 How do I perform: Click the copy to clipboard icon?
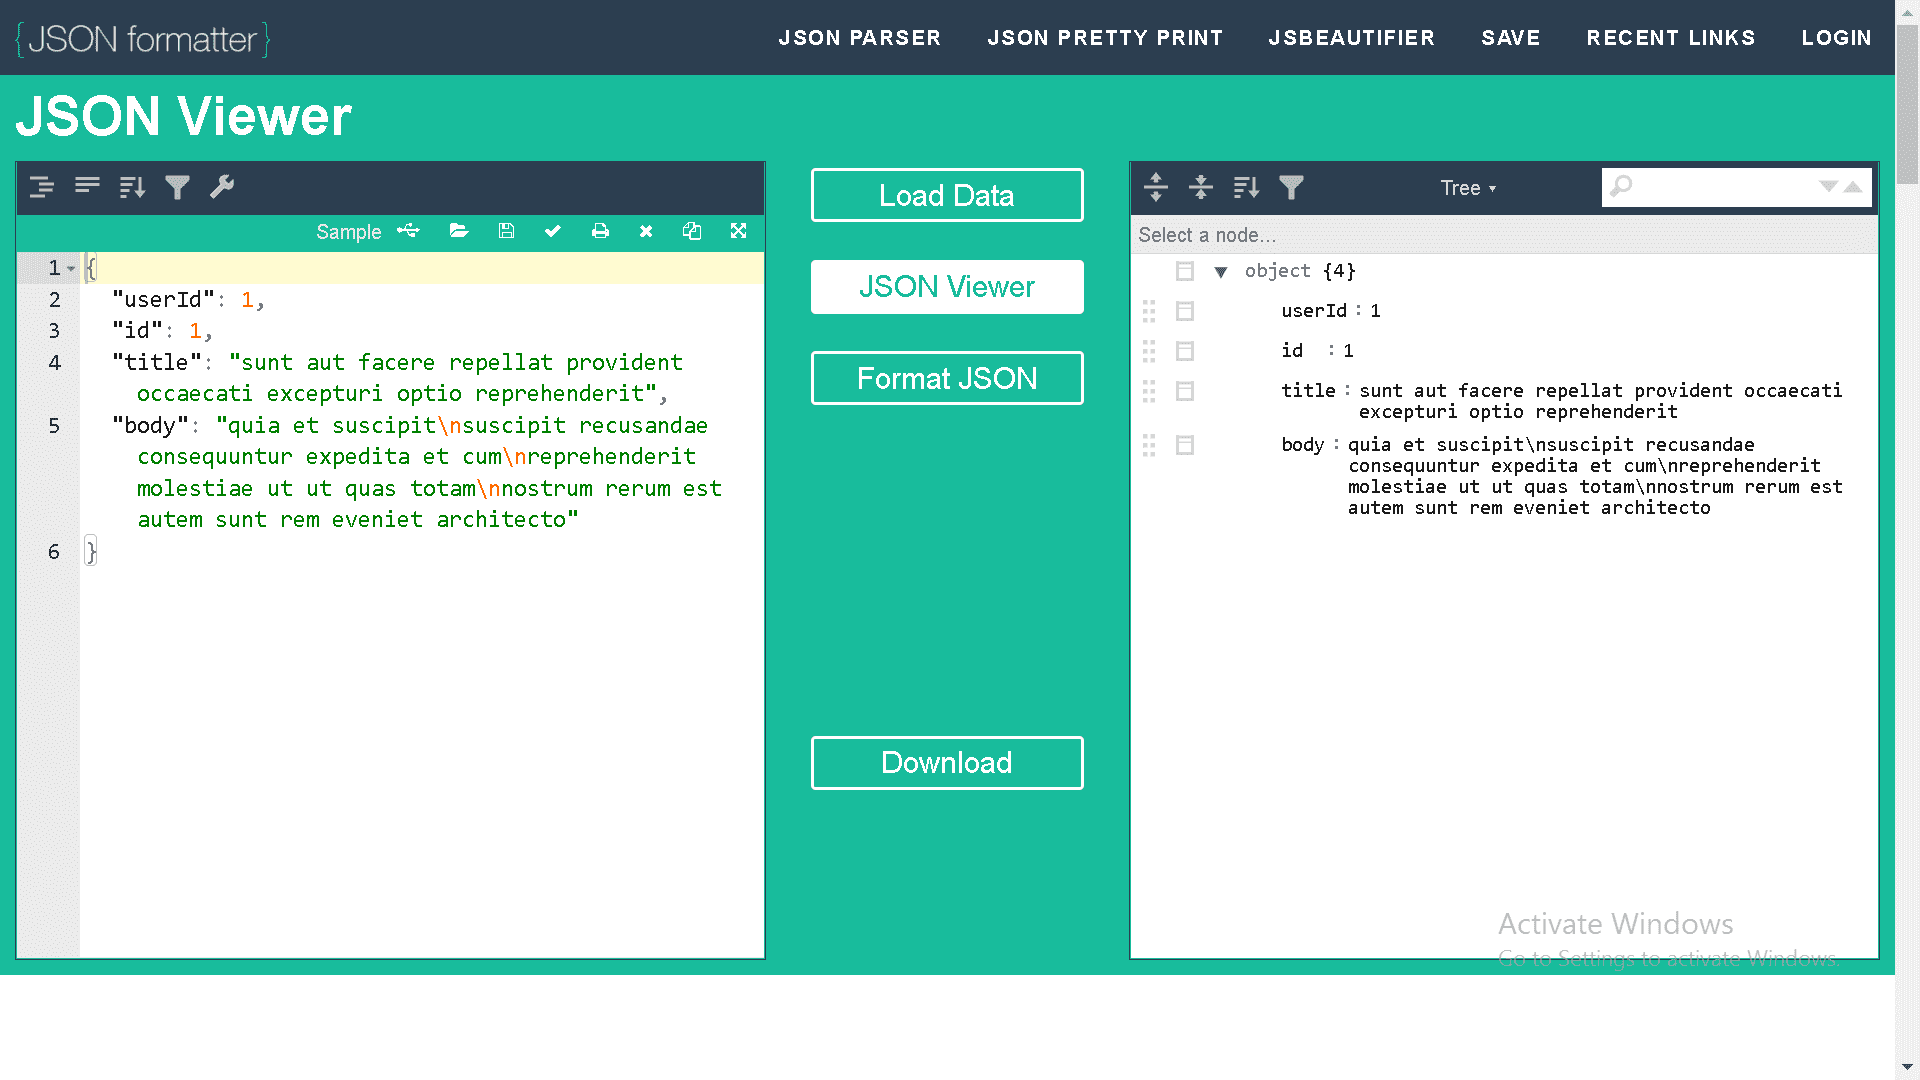click(692, 231)
